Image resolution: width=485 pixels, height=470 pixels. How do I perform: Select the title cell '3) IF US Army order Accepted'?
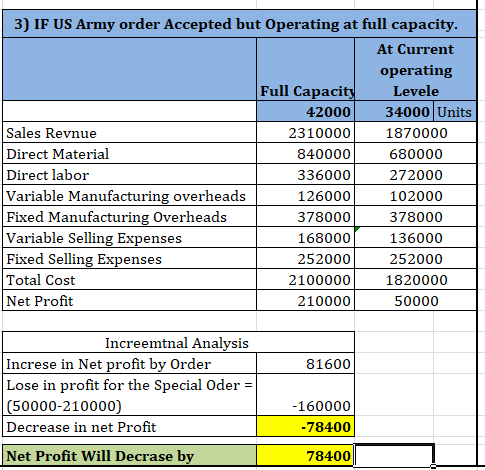tap(239, 24)
